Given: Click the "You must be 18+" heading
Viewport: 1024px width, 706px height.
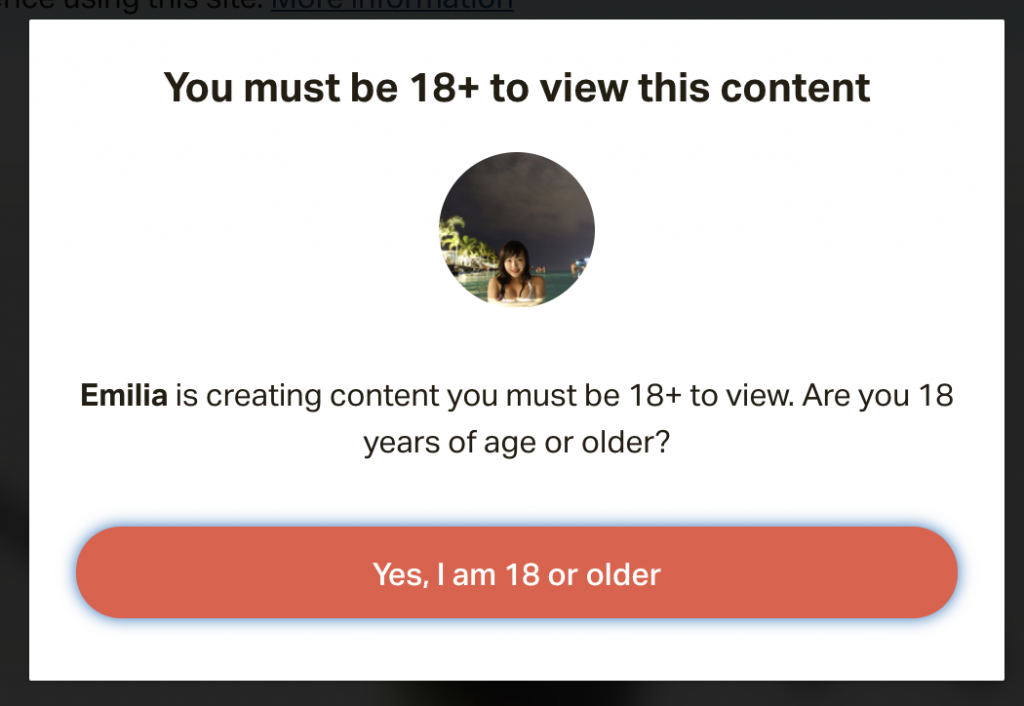Looking at the screenshot, I should [516, 88].
